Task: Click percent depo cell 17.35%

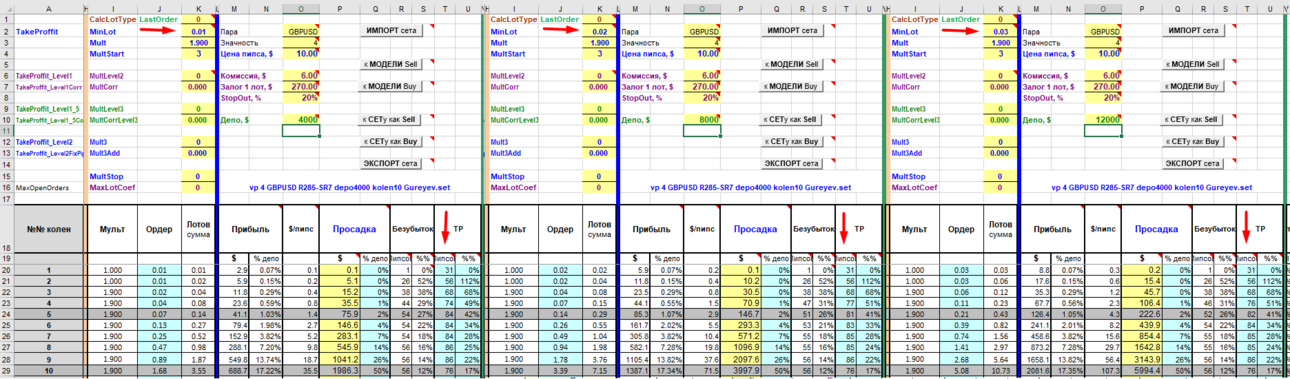Action: (x=1067, y=371)
